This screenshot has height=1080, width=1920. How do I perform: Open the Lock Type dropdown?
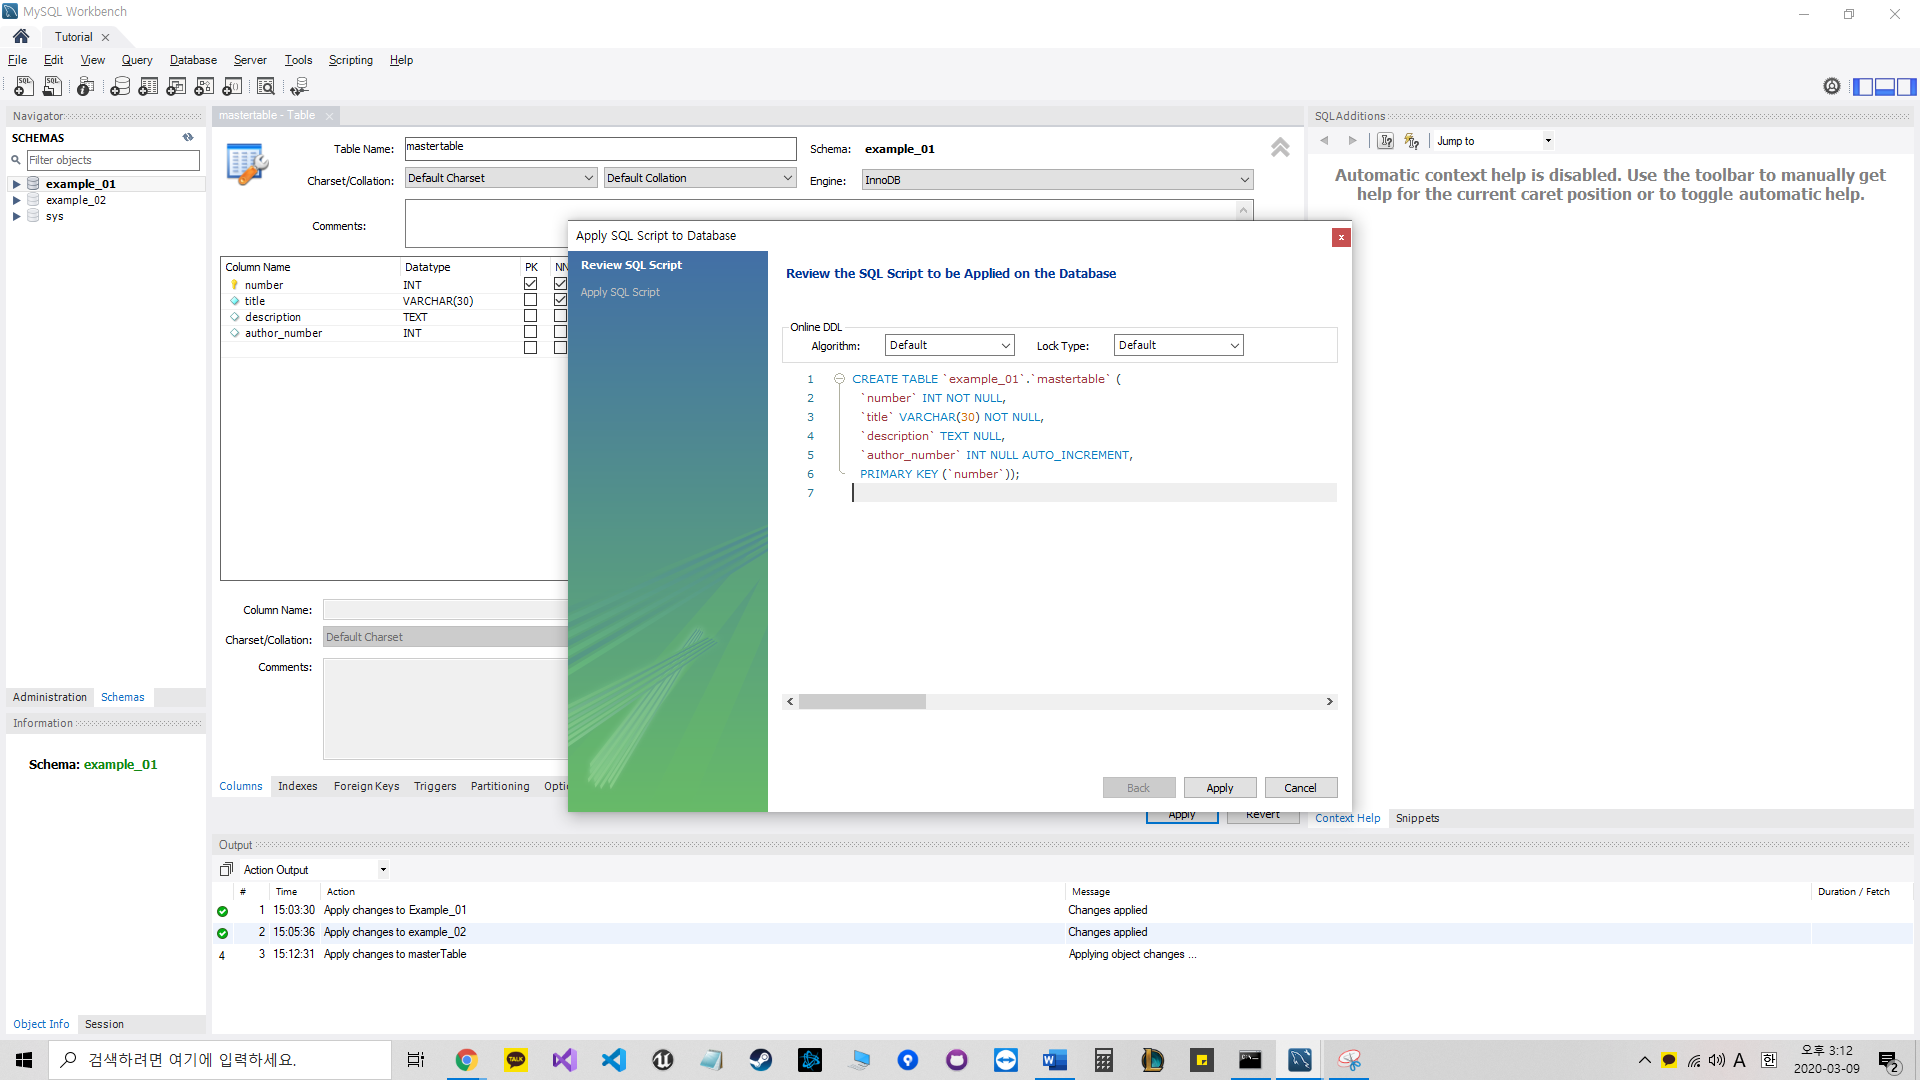pos(1178,345)
